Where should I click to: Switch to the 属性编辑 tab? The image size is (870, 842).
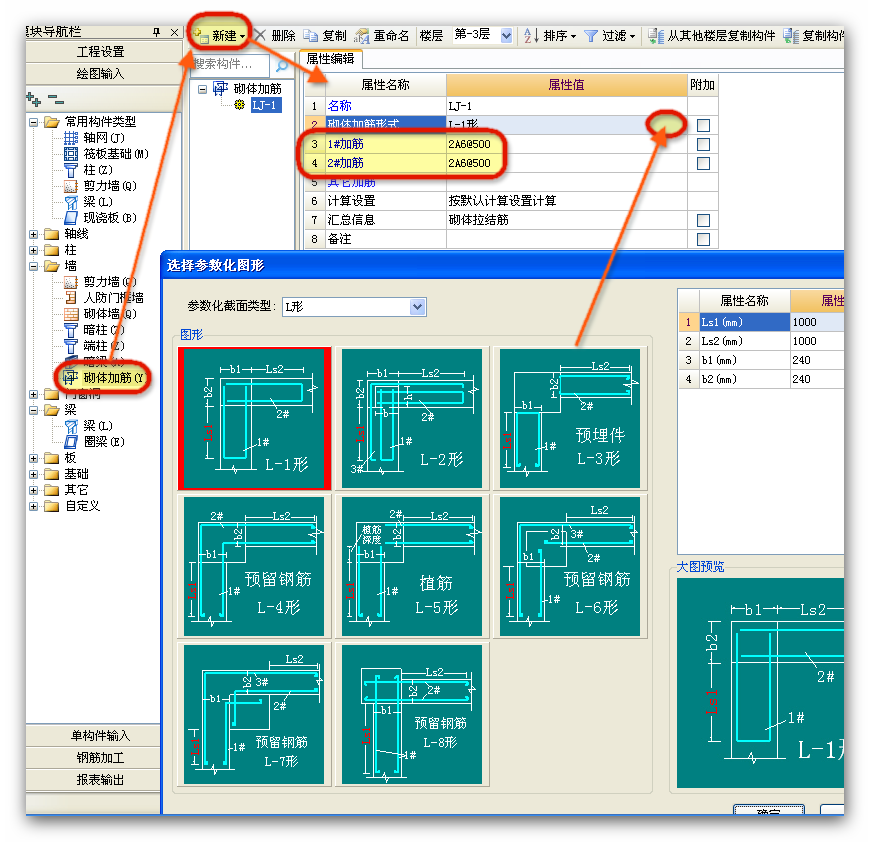click(x=331, y=59)
